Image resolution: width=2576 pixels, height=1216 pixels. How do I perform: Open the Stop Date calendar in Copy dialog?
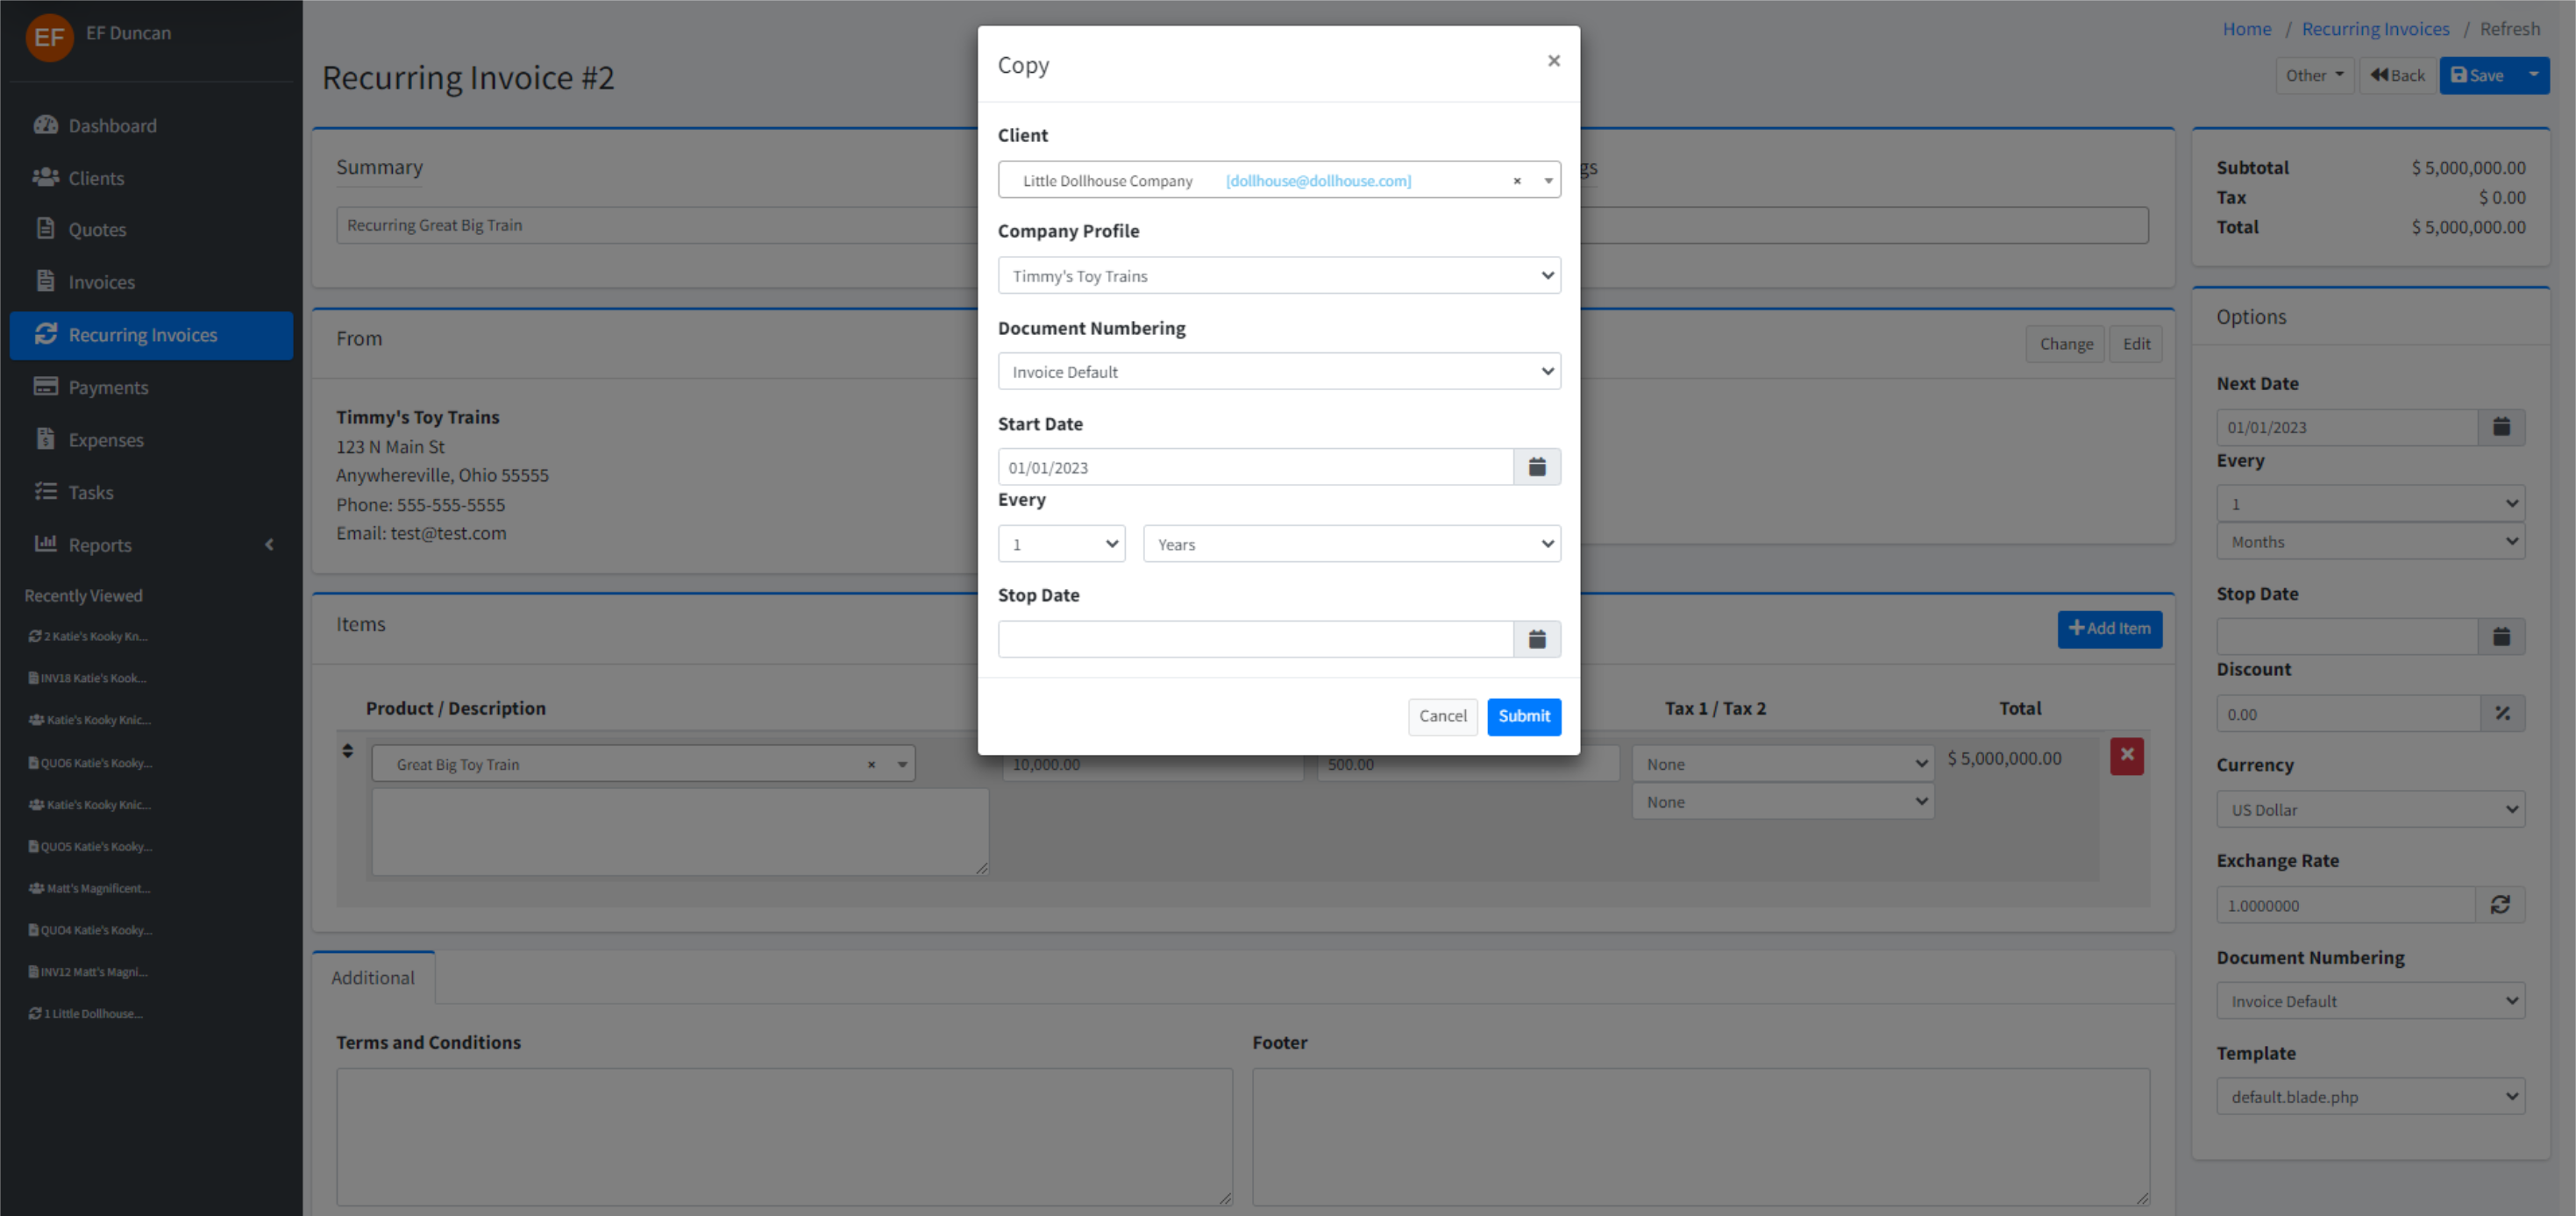pyautogui.click(x=1536, y=639)
